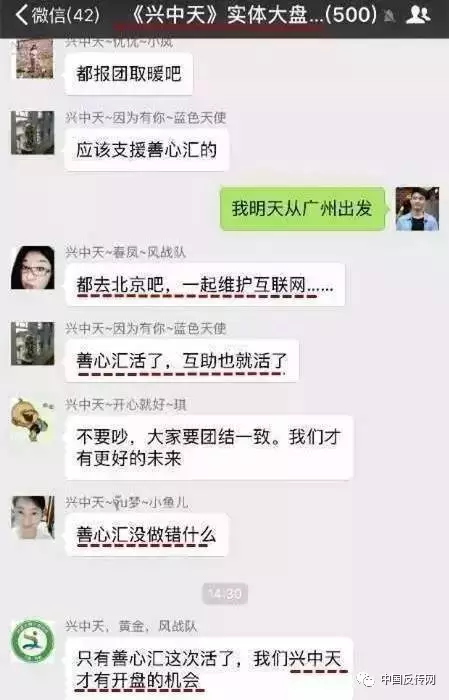Tap the green round logo avatar
Image resolution: width=449 pixels, height=700 pixels.
coord(33,641)
